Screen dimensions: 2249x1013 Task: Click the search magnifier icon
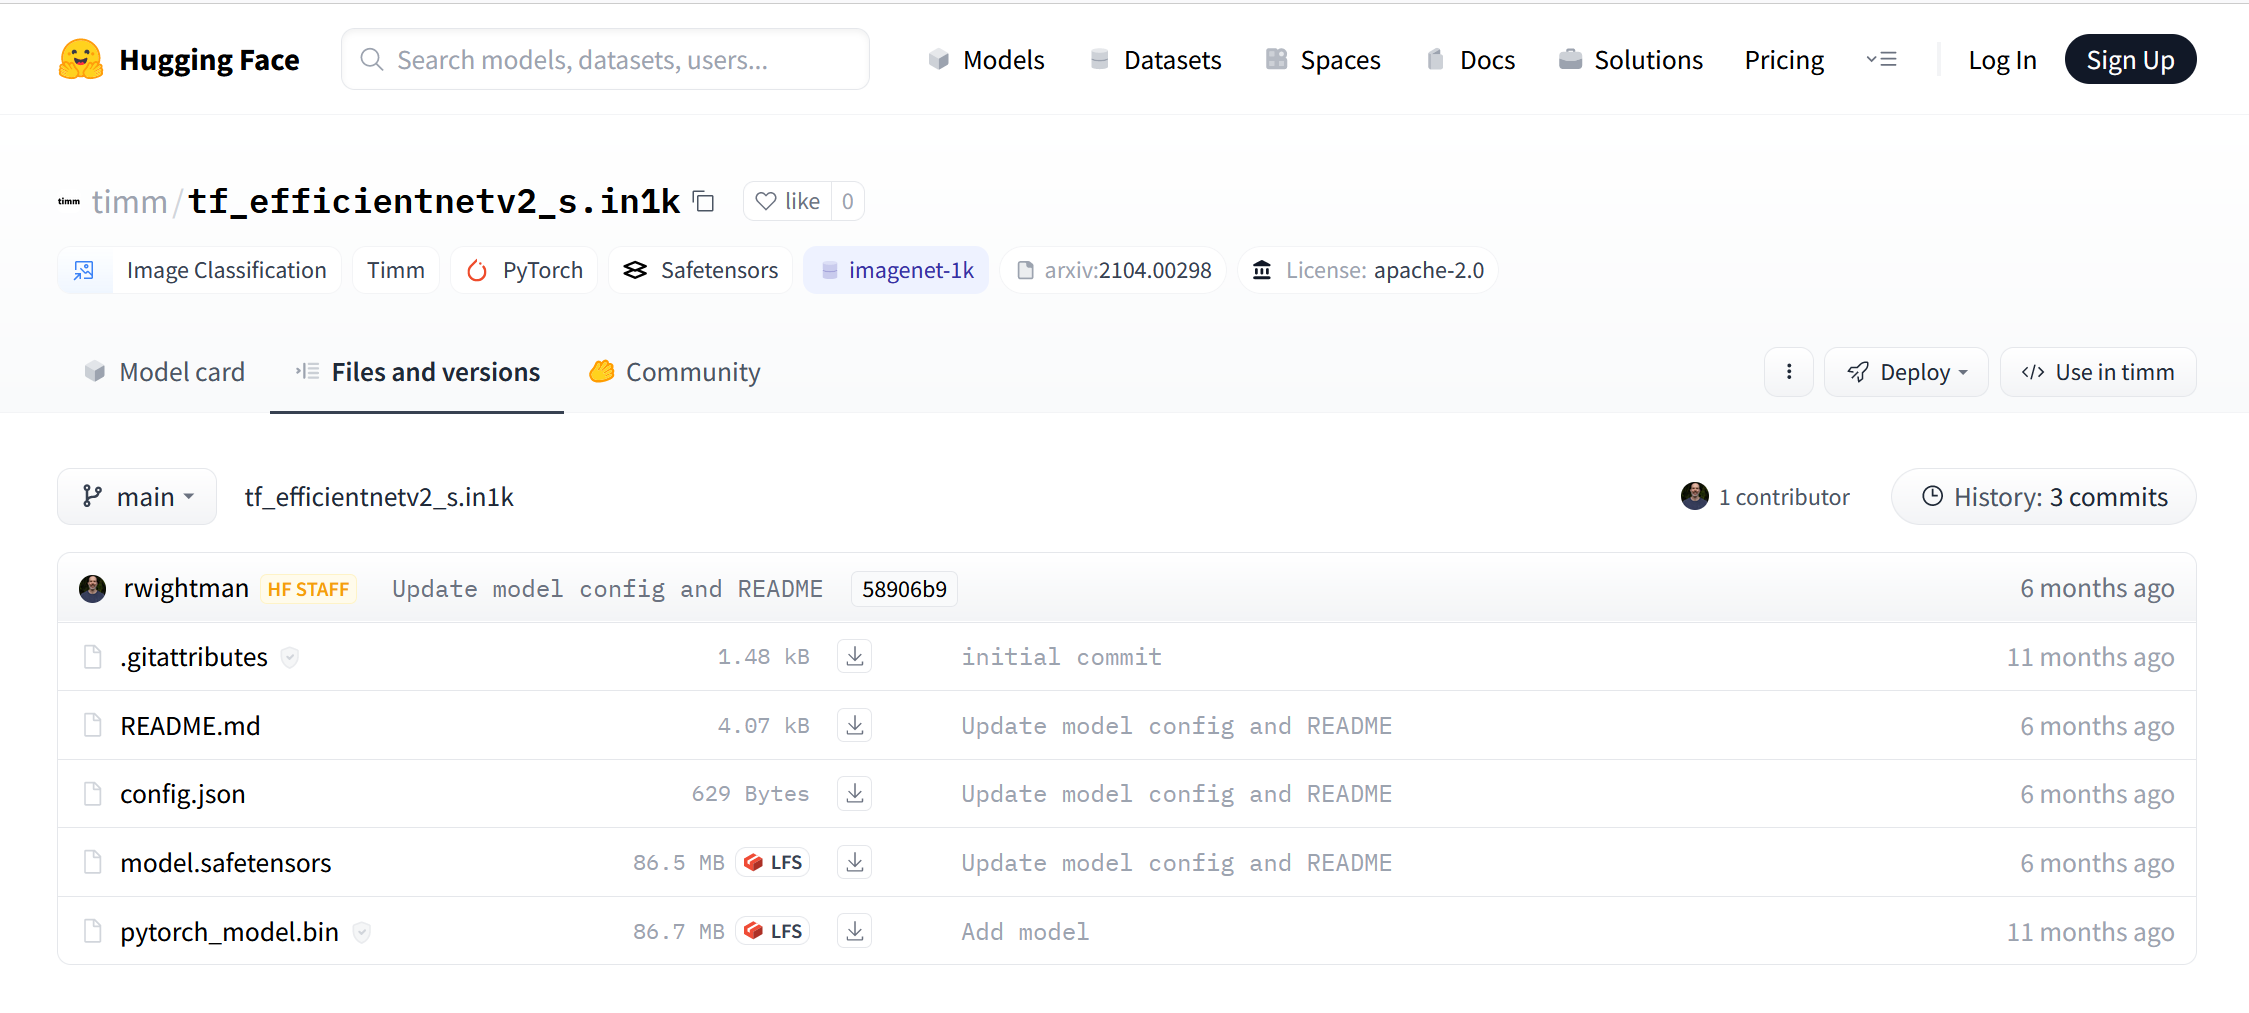click(372, 60)
